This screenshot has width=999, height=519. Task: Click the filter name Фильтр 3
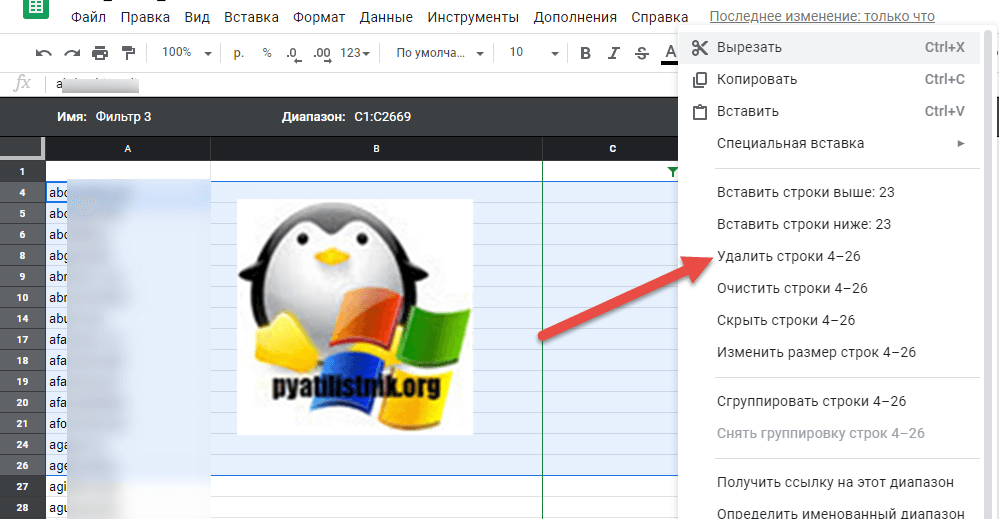tap(124, 117)
